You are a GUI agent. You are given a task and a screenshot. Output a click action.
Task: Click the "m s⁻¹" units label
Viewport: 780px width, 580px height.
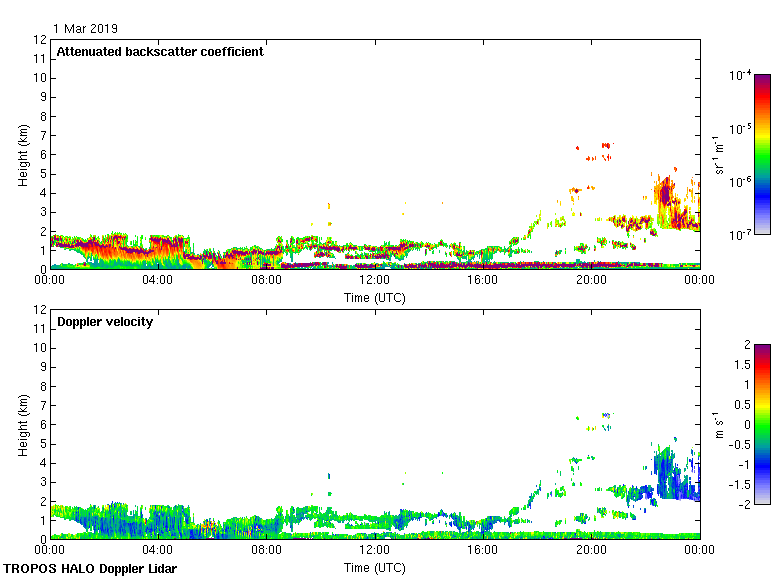point(720,424)
